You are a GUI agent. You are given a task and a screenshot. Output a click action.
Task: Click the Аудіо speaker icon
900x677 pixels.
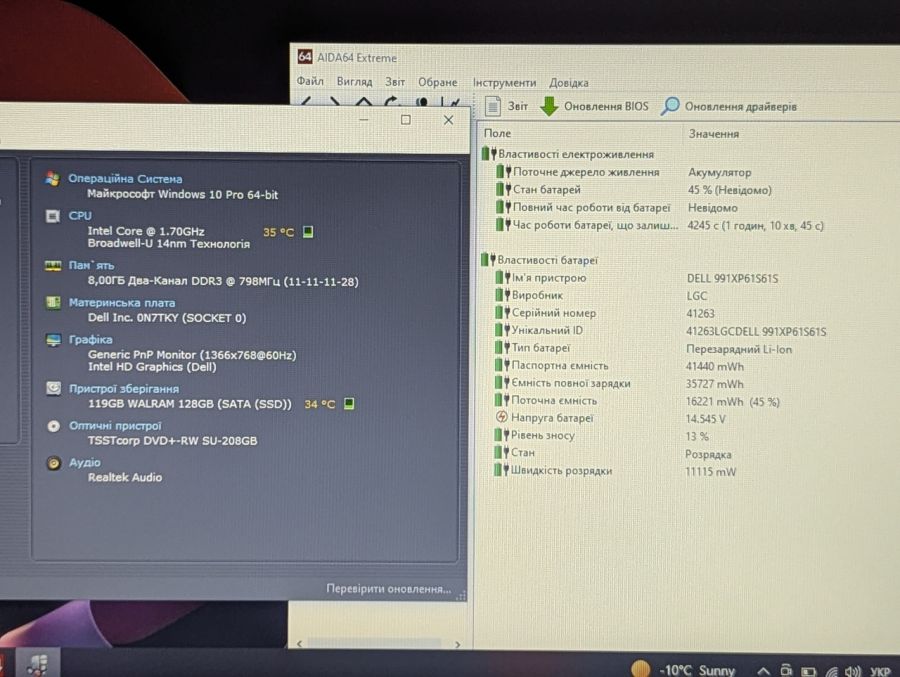click(53, 463)
